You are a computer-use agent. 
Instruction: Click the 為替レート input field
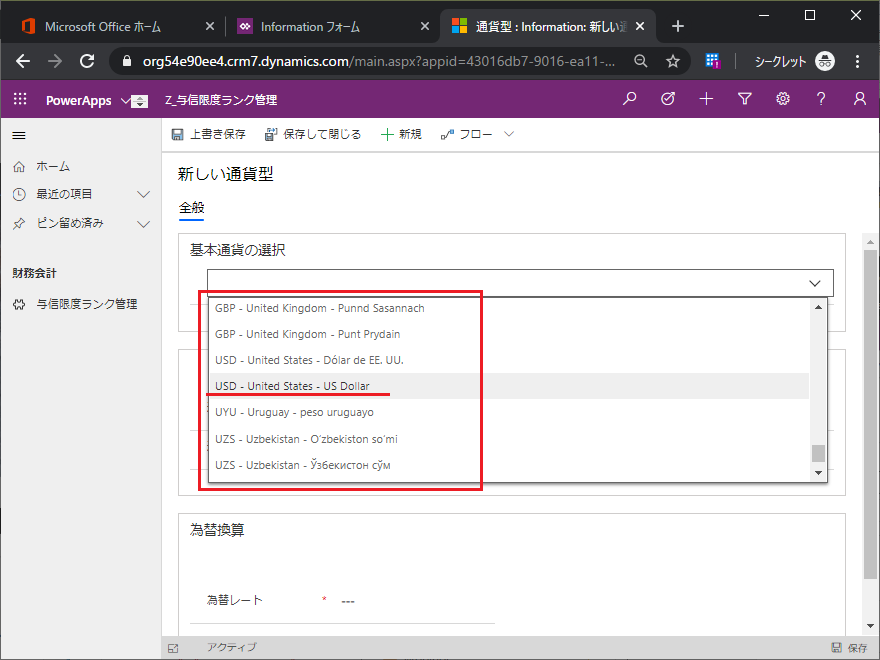[416, 601]
